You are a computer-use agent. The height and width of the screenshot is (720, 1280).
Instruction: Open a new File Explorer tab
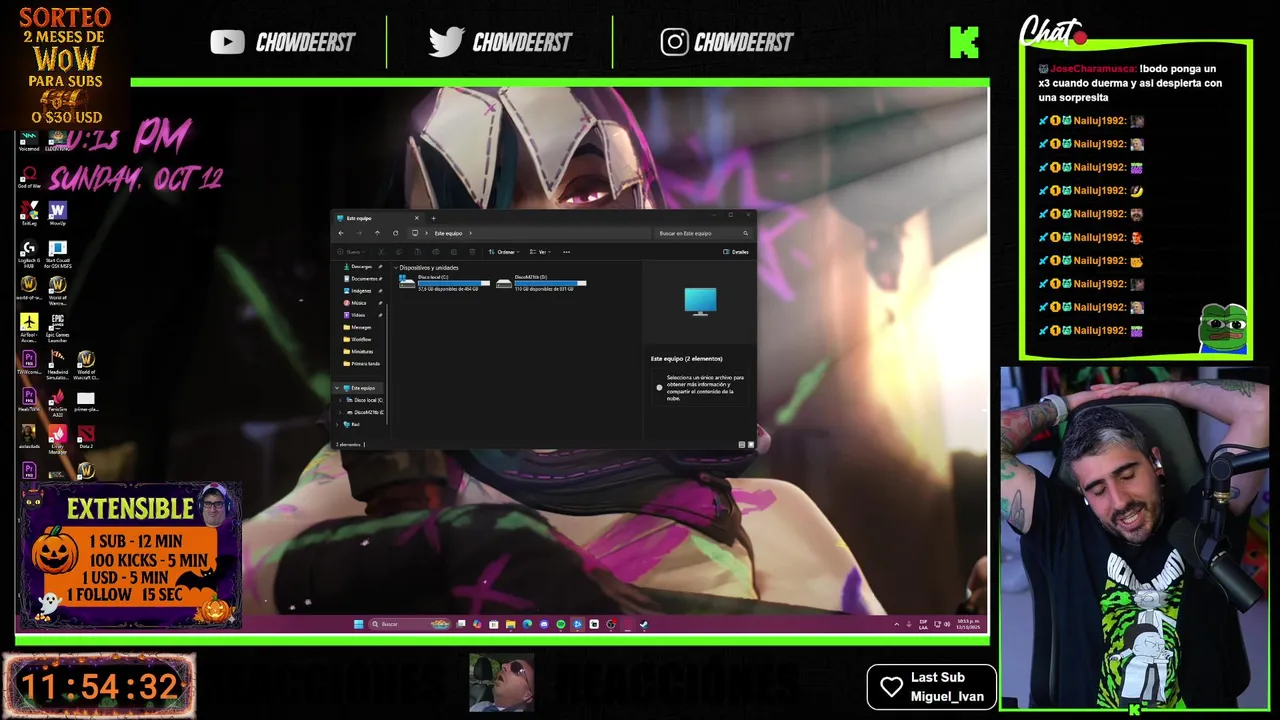(433, 218)
